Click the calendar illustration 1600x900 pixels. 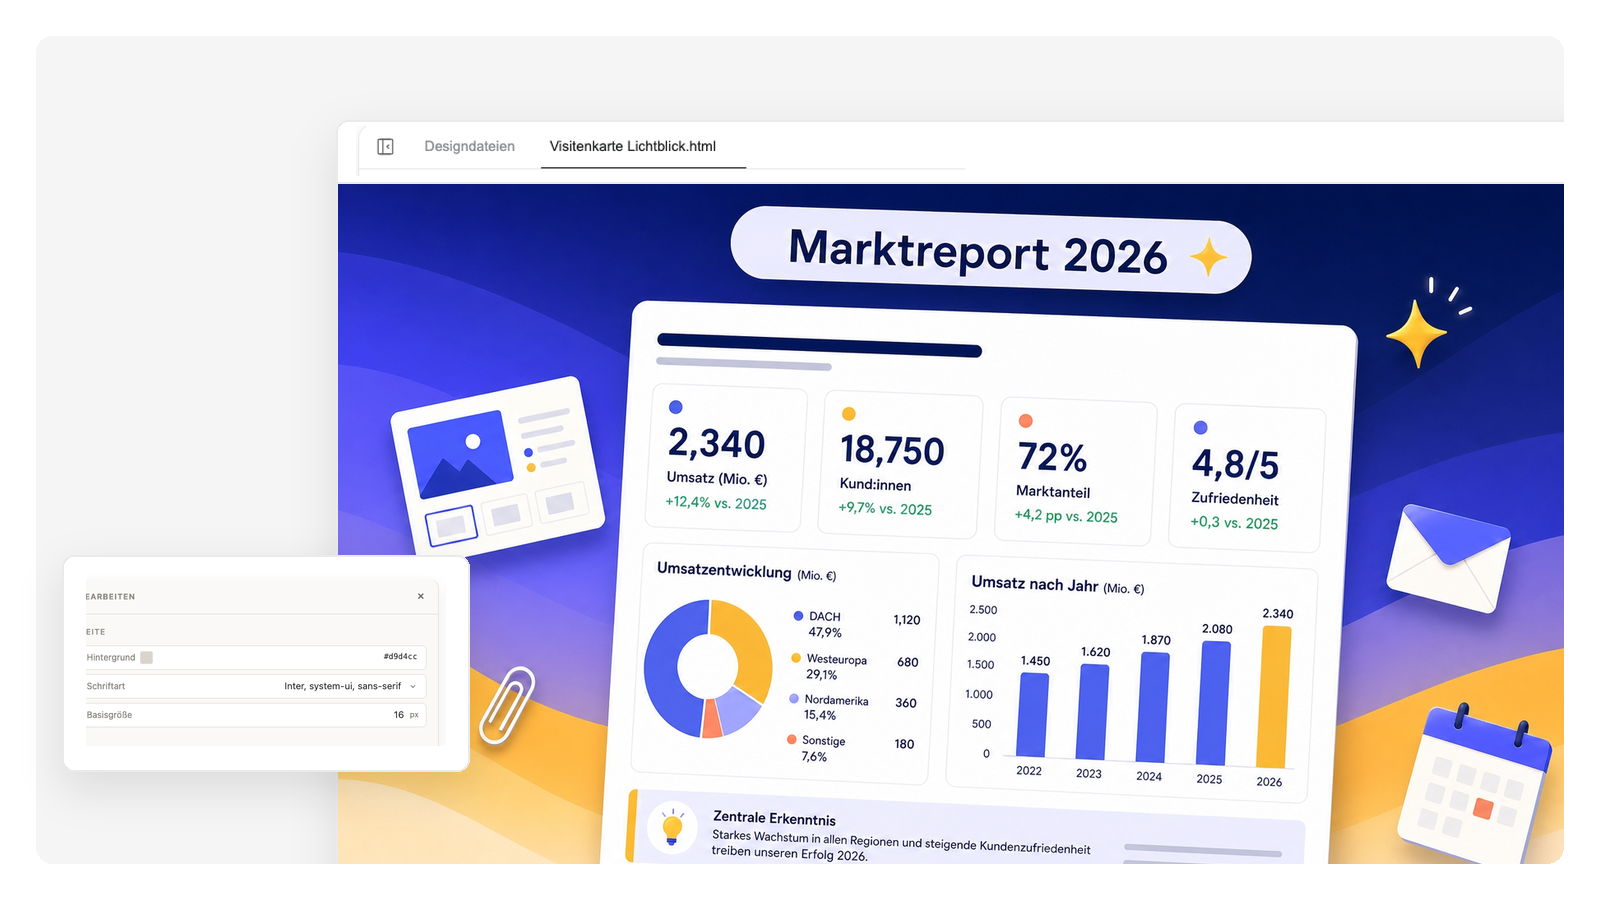pos(1474,786)
